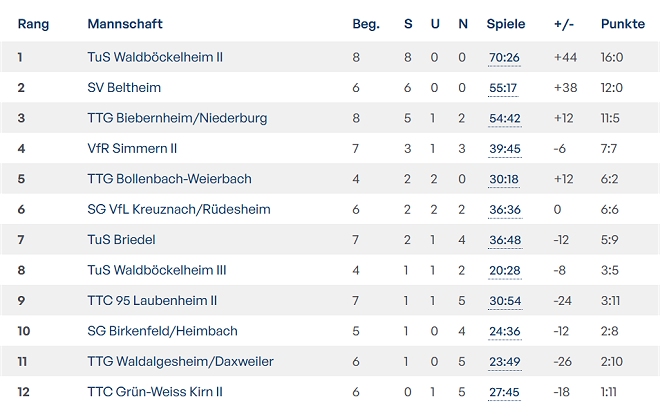
Task: Click SV Beltheim team name
Action: (124, 88)
